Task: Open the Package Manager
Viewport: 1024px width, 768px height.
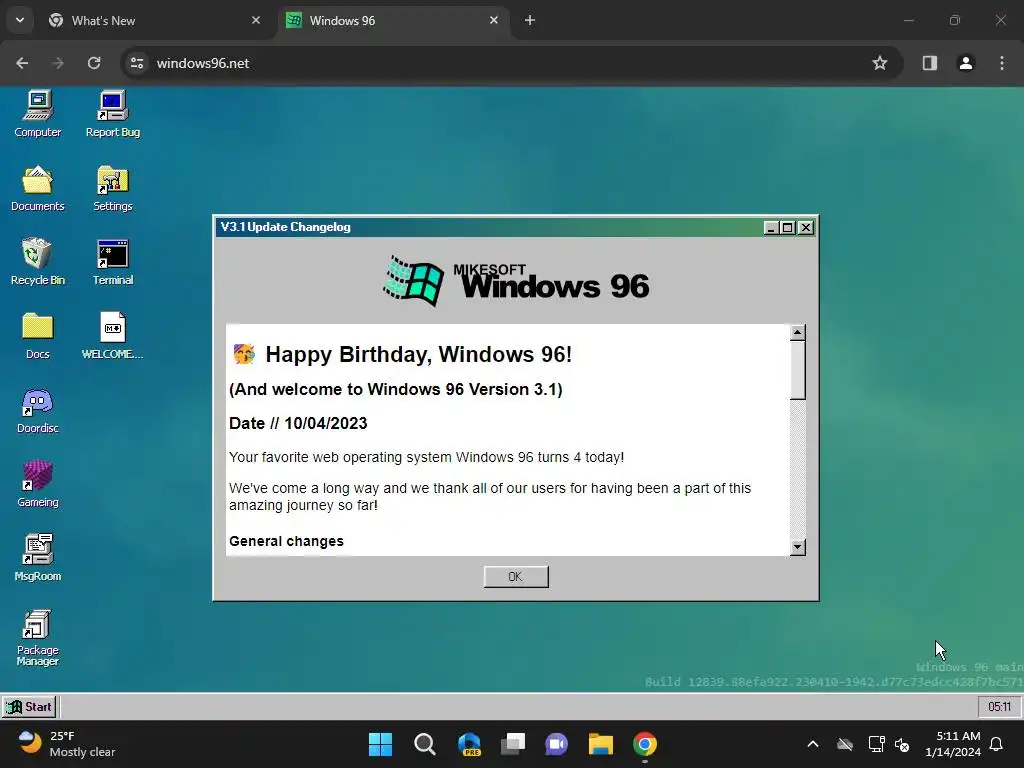Action: (x=37, y=637)
